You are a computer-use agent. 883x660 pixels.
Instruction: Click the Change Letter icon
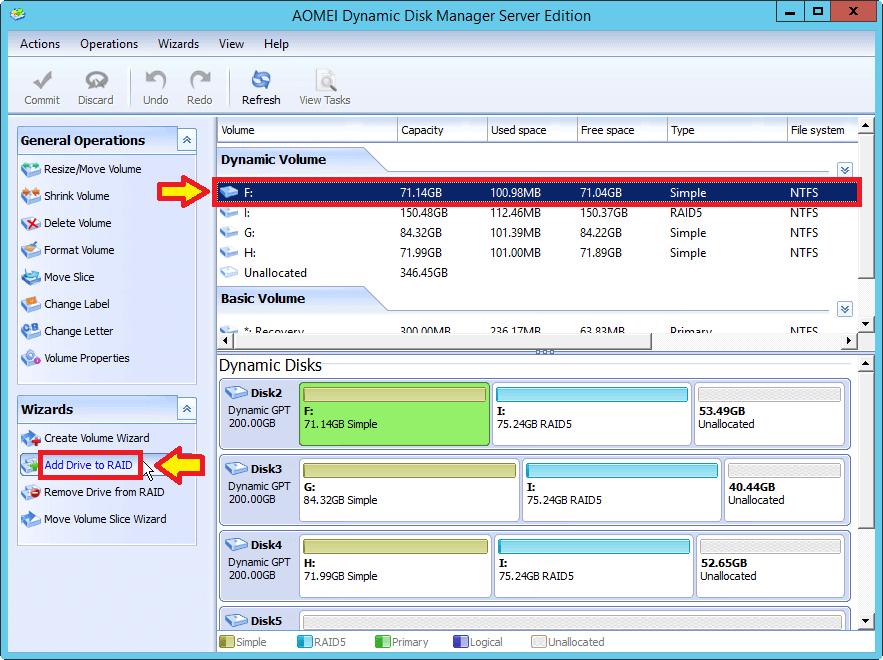click(x=31, y=331)
